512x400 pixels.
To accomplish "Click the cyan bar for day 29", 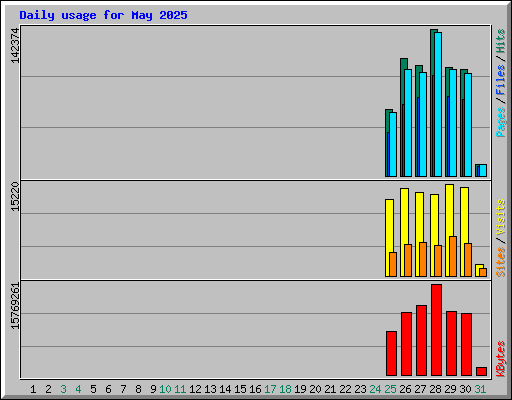I will coord(453,123).
